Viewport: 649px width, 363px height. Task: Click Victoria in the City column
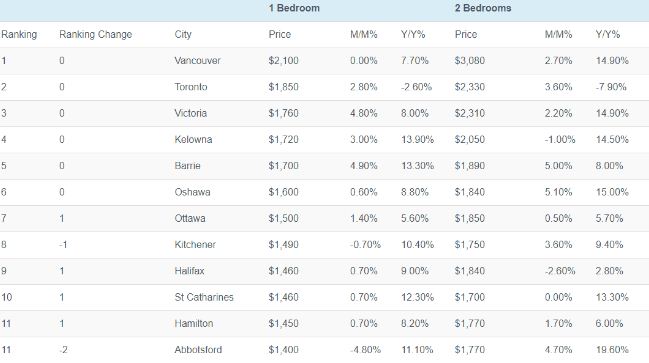point(190,113)
